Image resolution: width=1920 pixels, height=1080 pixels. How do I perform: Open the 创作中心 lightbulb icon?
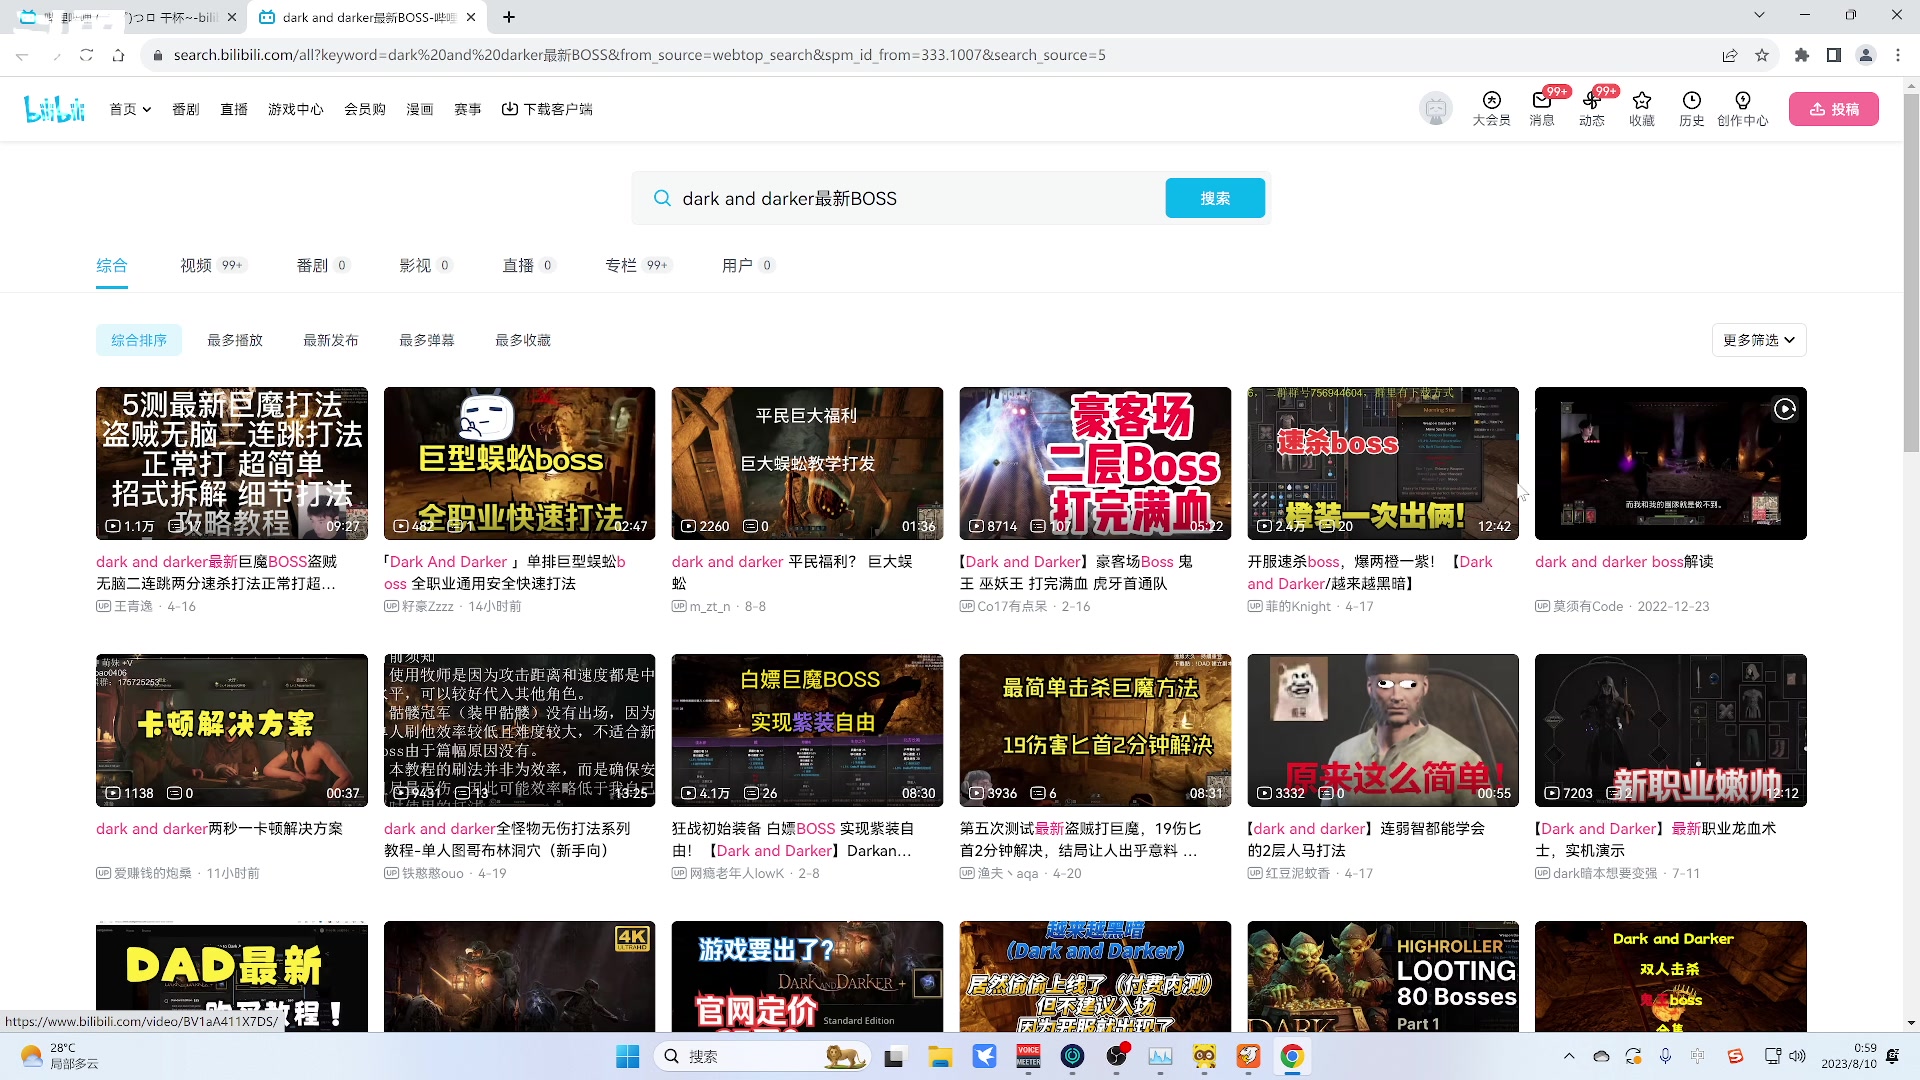[1742, 108]
